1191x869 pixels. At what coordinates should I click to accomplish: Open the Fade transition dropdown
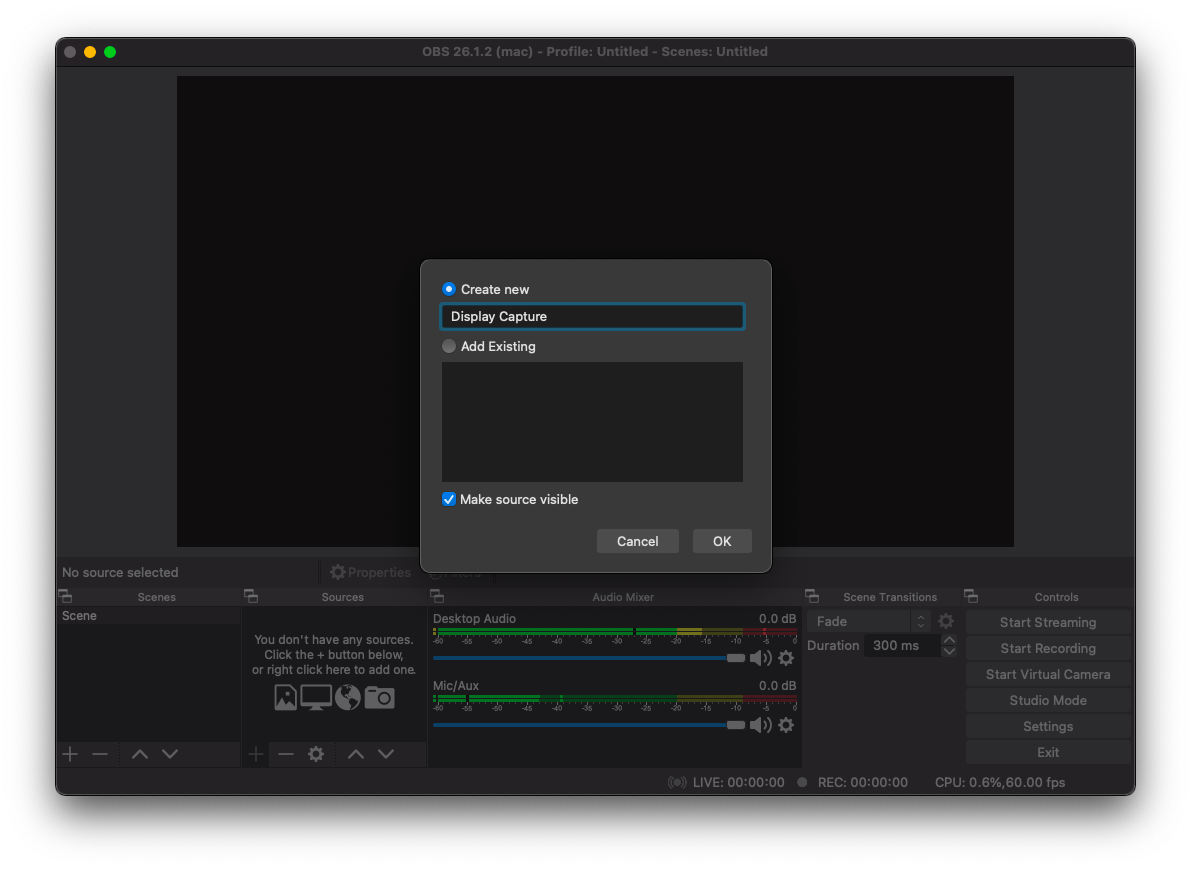click(868, 621)
